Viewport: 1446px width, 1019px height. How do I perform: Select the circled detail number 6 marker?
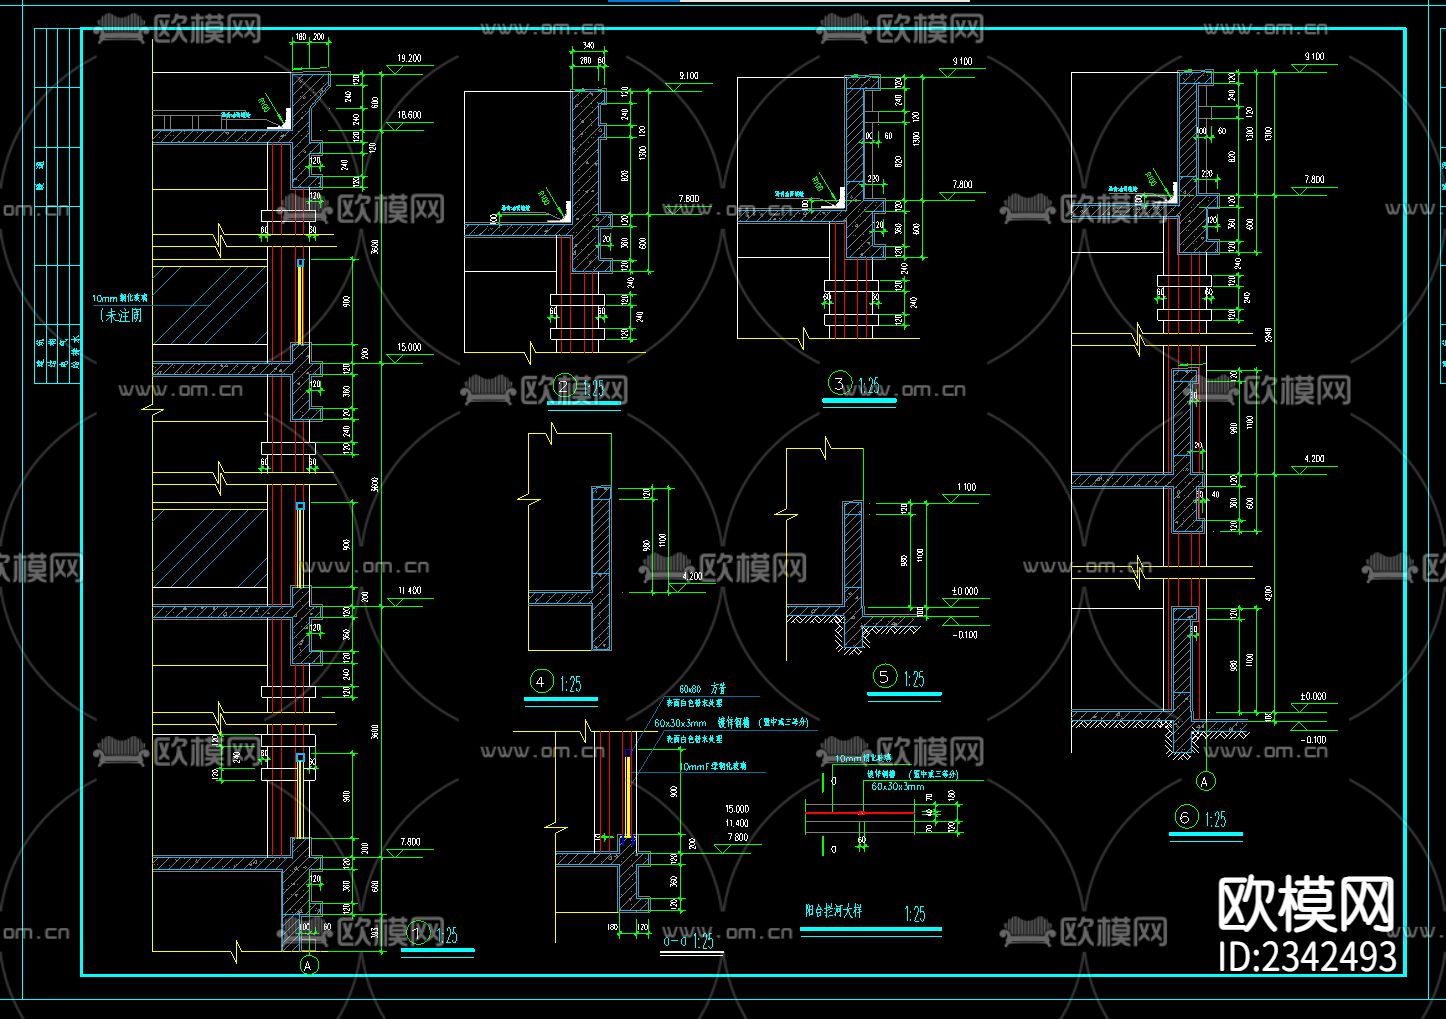1185,818
